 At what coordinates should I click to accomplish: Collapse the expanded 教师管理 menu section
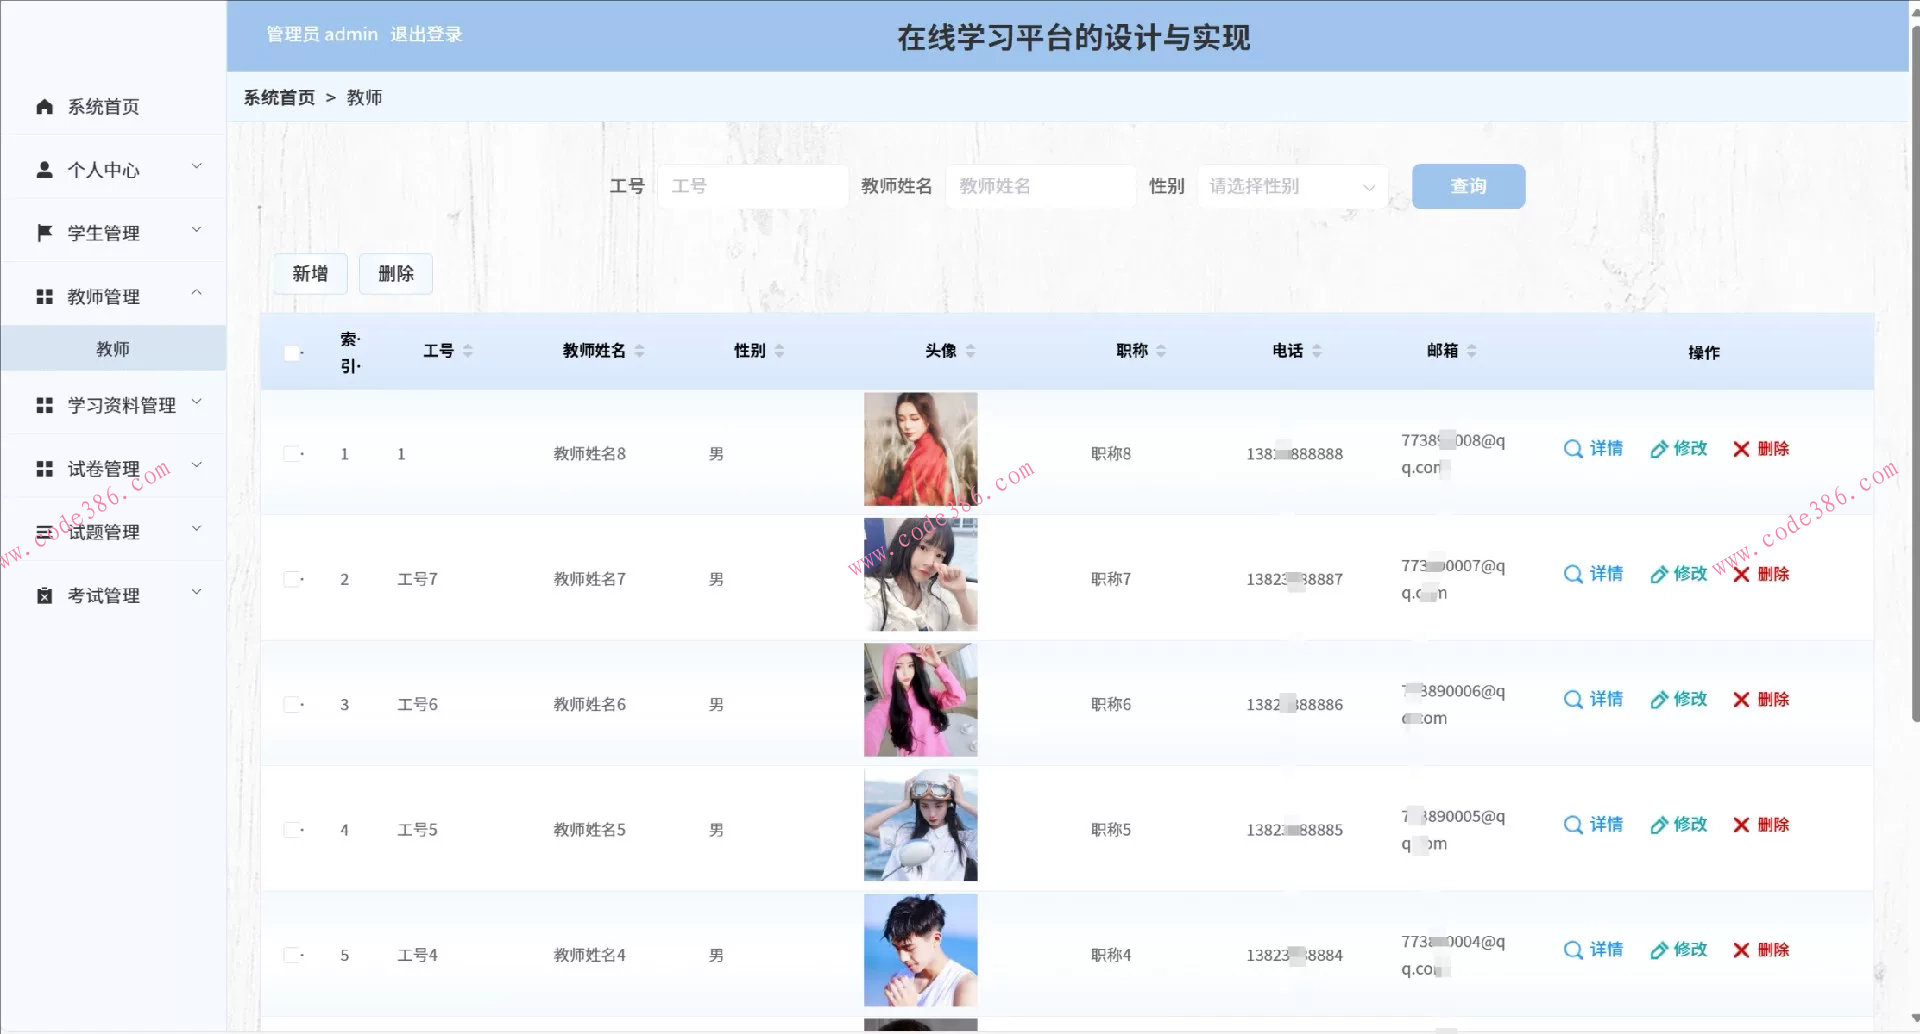196,293
